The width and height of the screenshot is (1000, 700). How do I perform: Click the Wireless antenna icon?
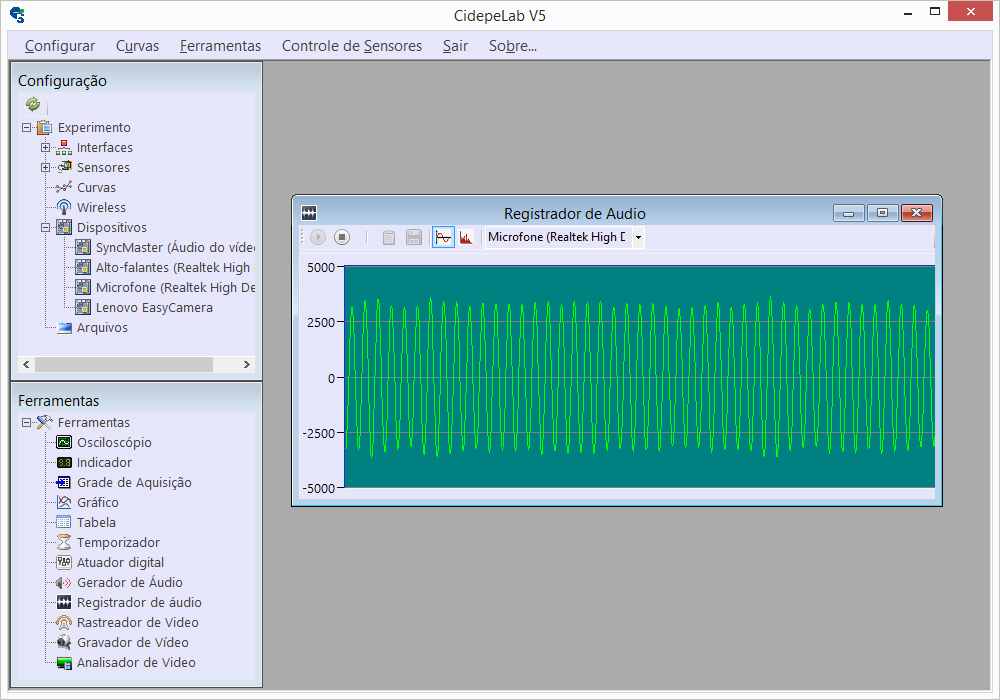coord(64,207)
